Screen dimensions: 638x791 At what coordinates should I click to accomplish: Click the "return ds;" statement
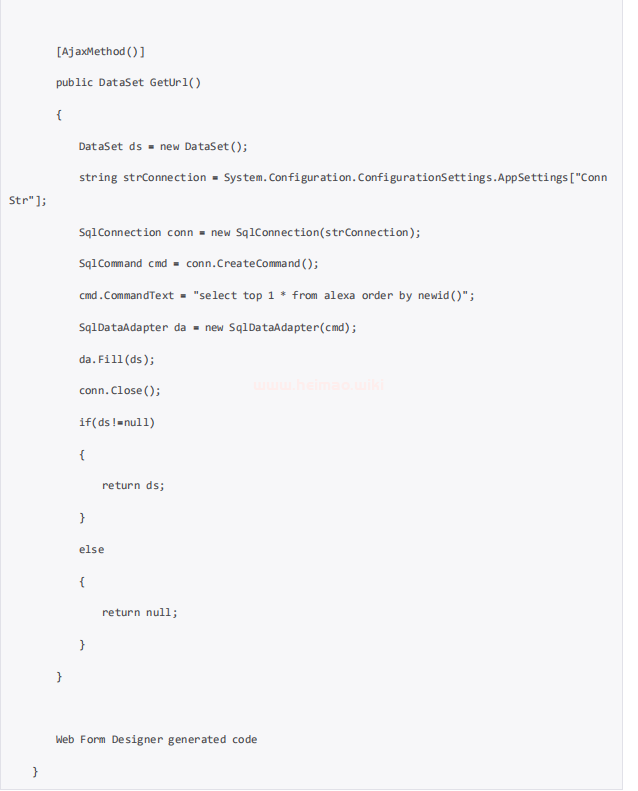point(133,485)
